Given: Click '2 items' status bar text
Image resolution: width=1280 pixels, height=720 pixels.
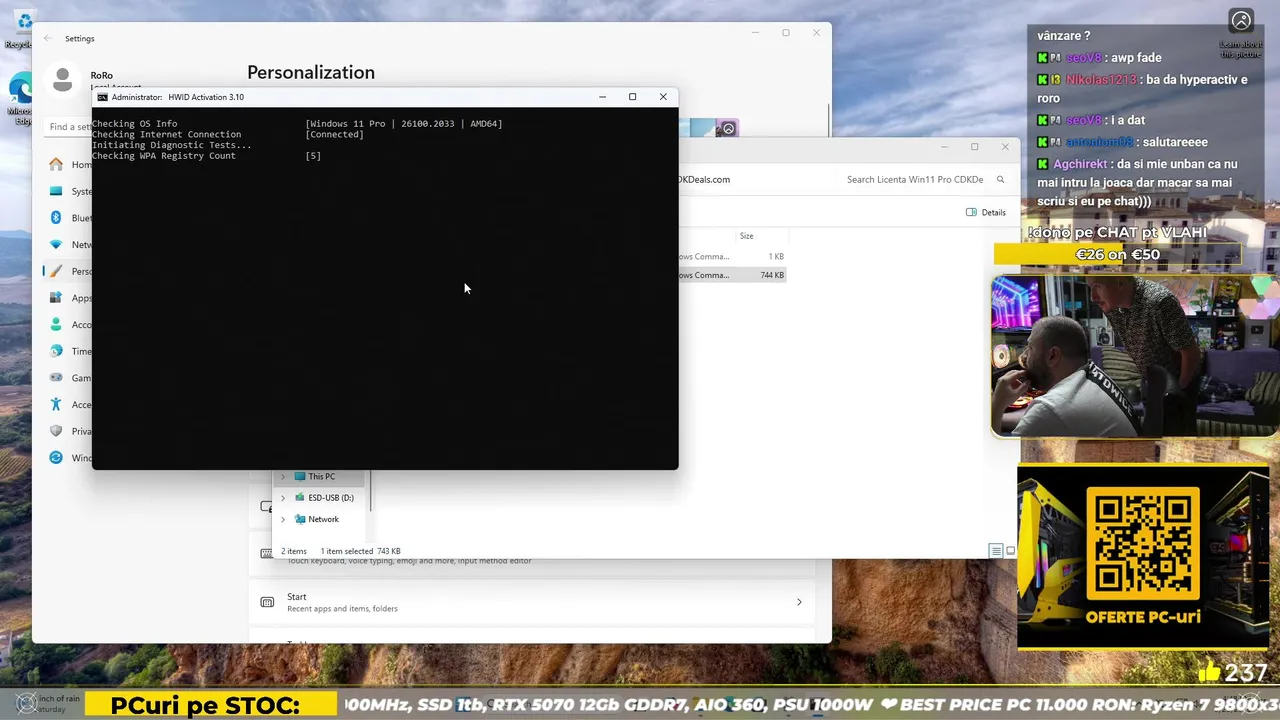Looking at the screenshot, I should pyautogui.click(x=294, y=551).
